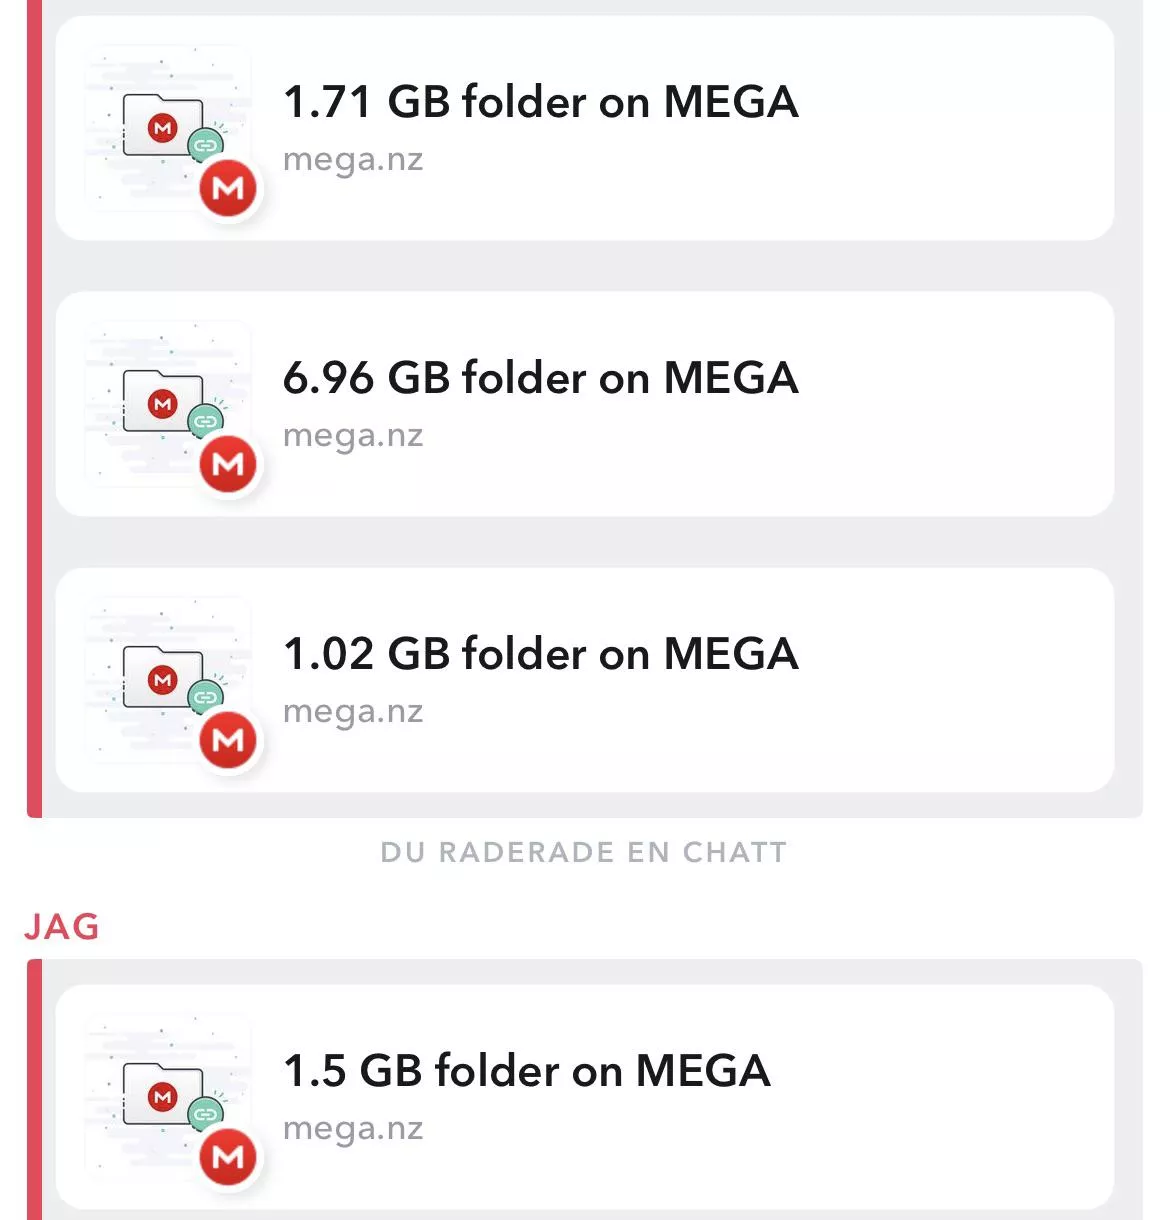
Task: Click the red MEGA badge on 6.96 GB card
Action: pos(229,464)
